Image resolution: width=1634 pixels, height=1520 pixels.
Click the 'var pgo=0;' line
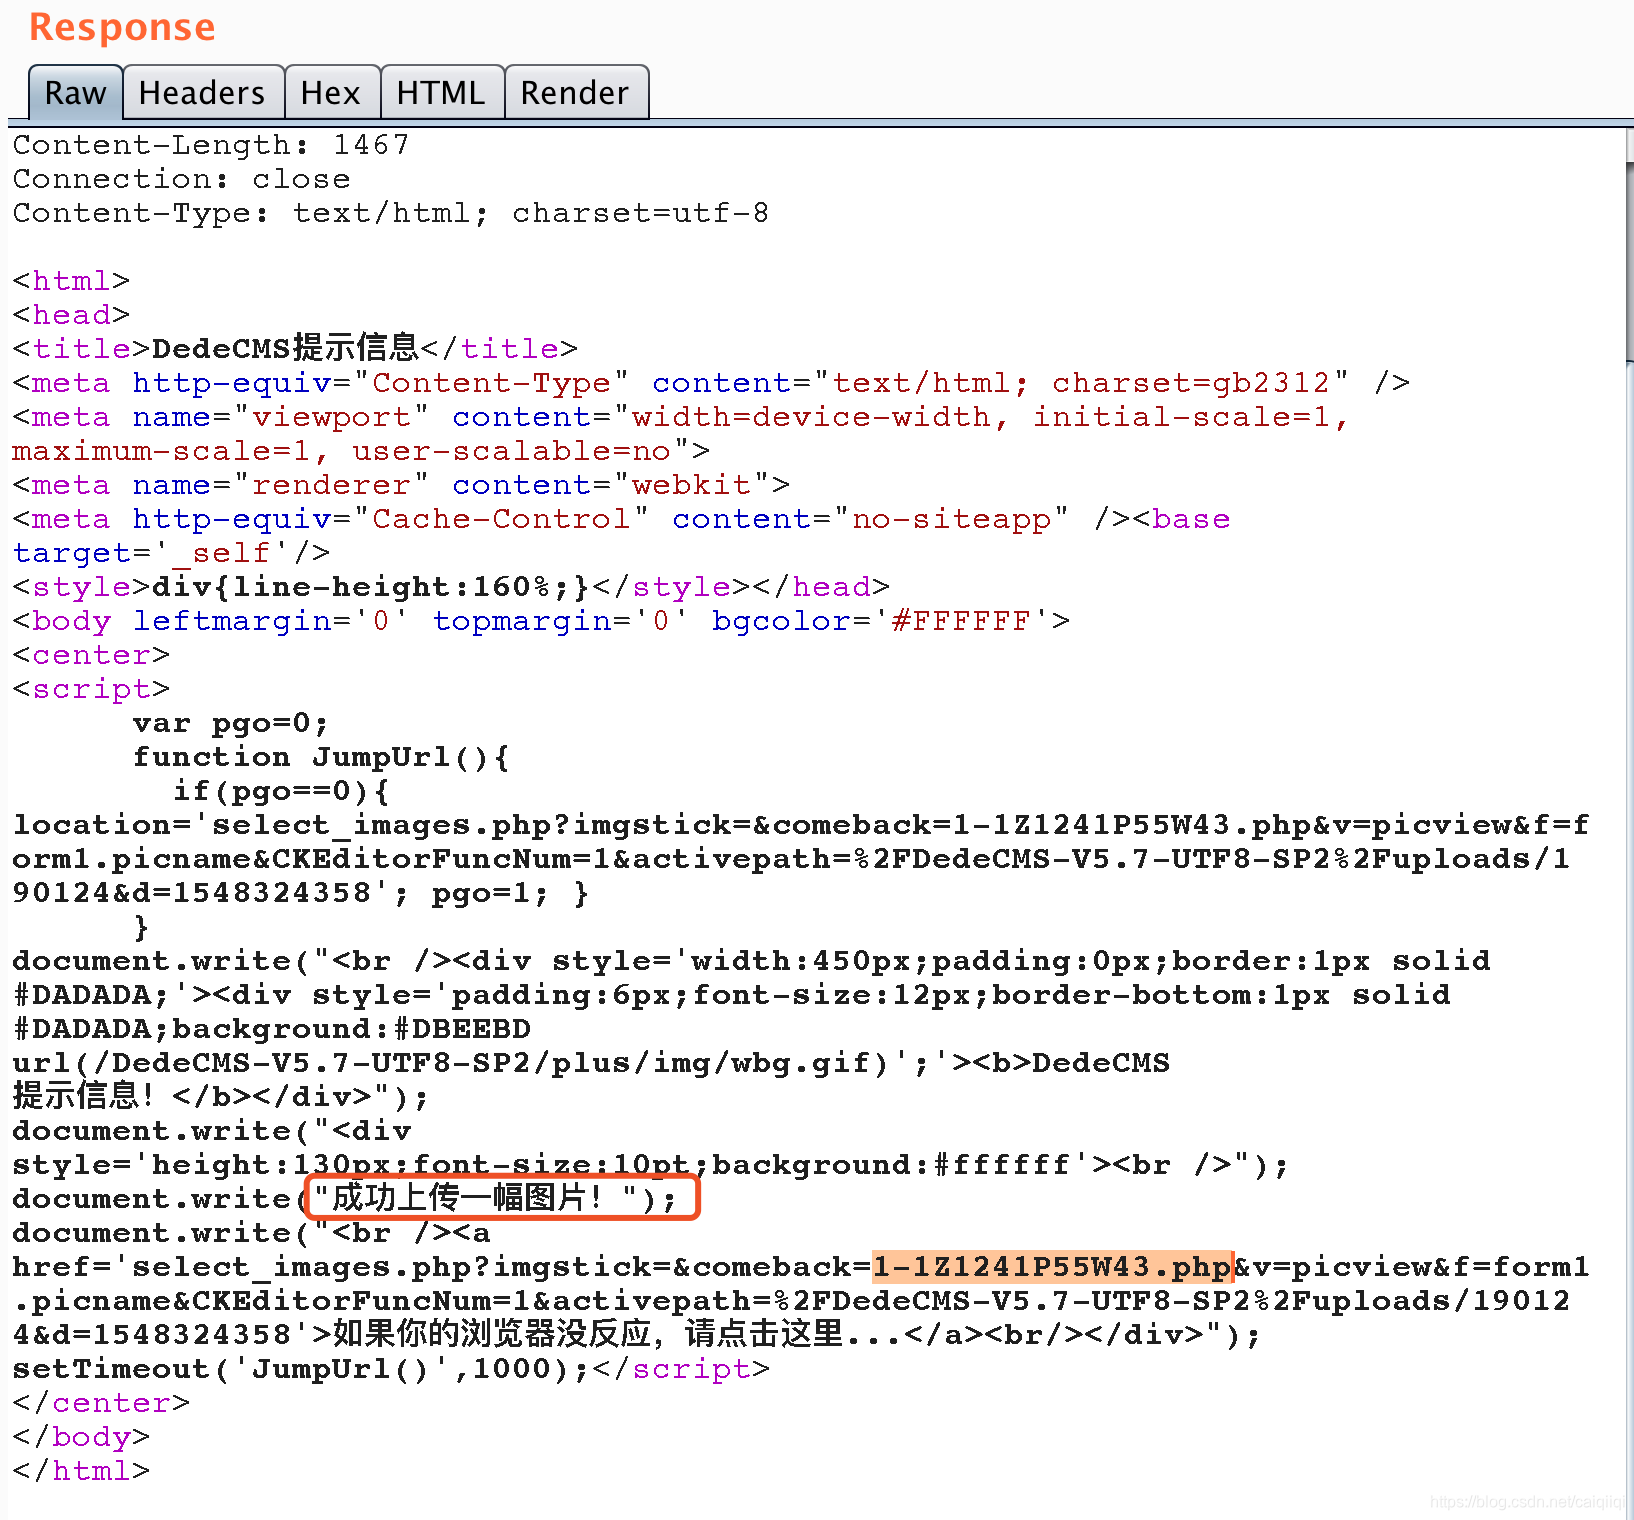[231, 723]
